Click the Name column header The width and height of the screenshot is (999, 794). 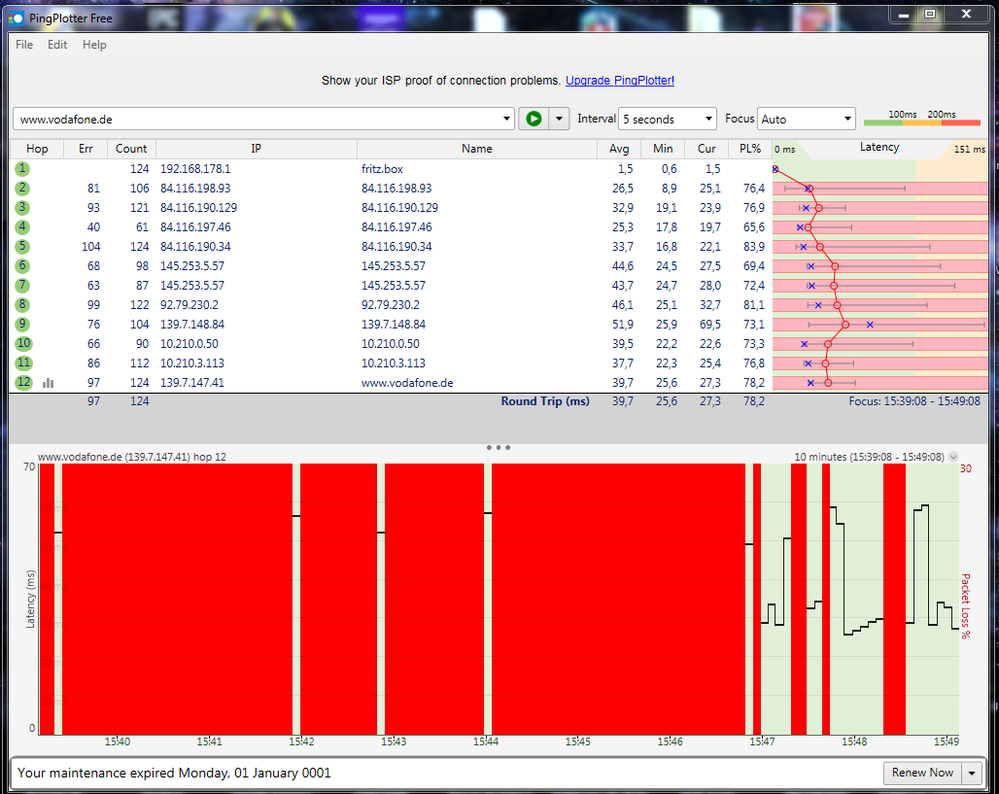pyautogui.click(x=477, y=148)
